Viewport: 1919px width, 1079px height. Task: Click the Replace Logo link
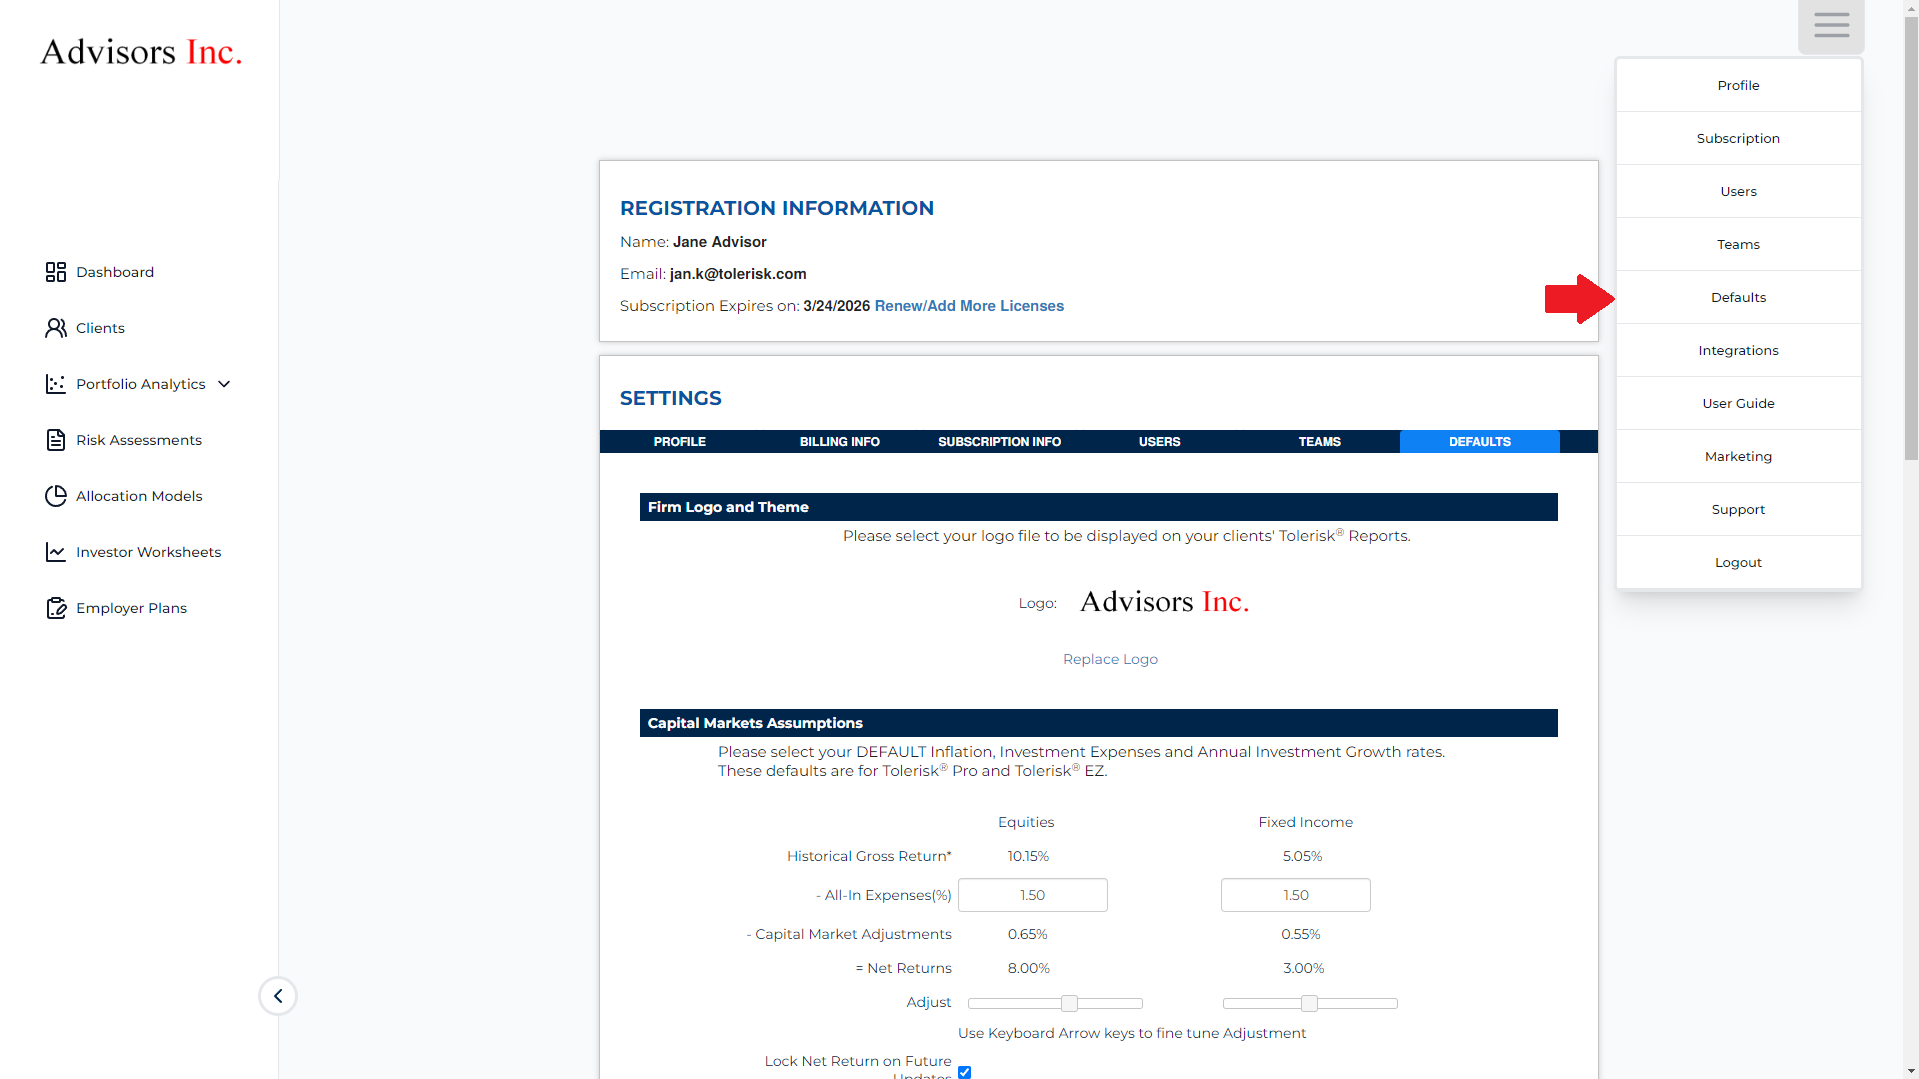click(x=1110, y=659)
